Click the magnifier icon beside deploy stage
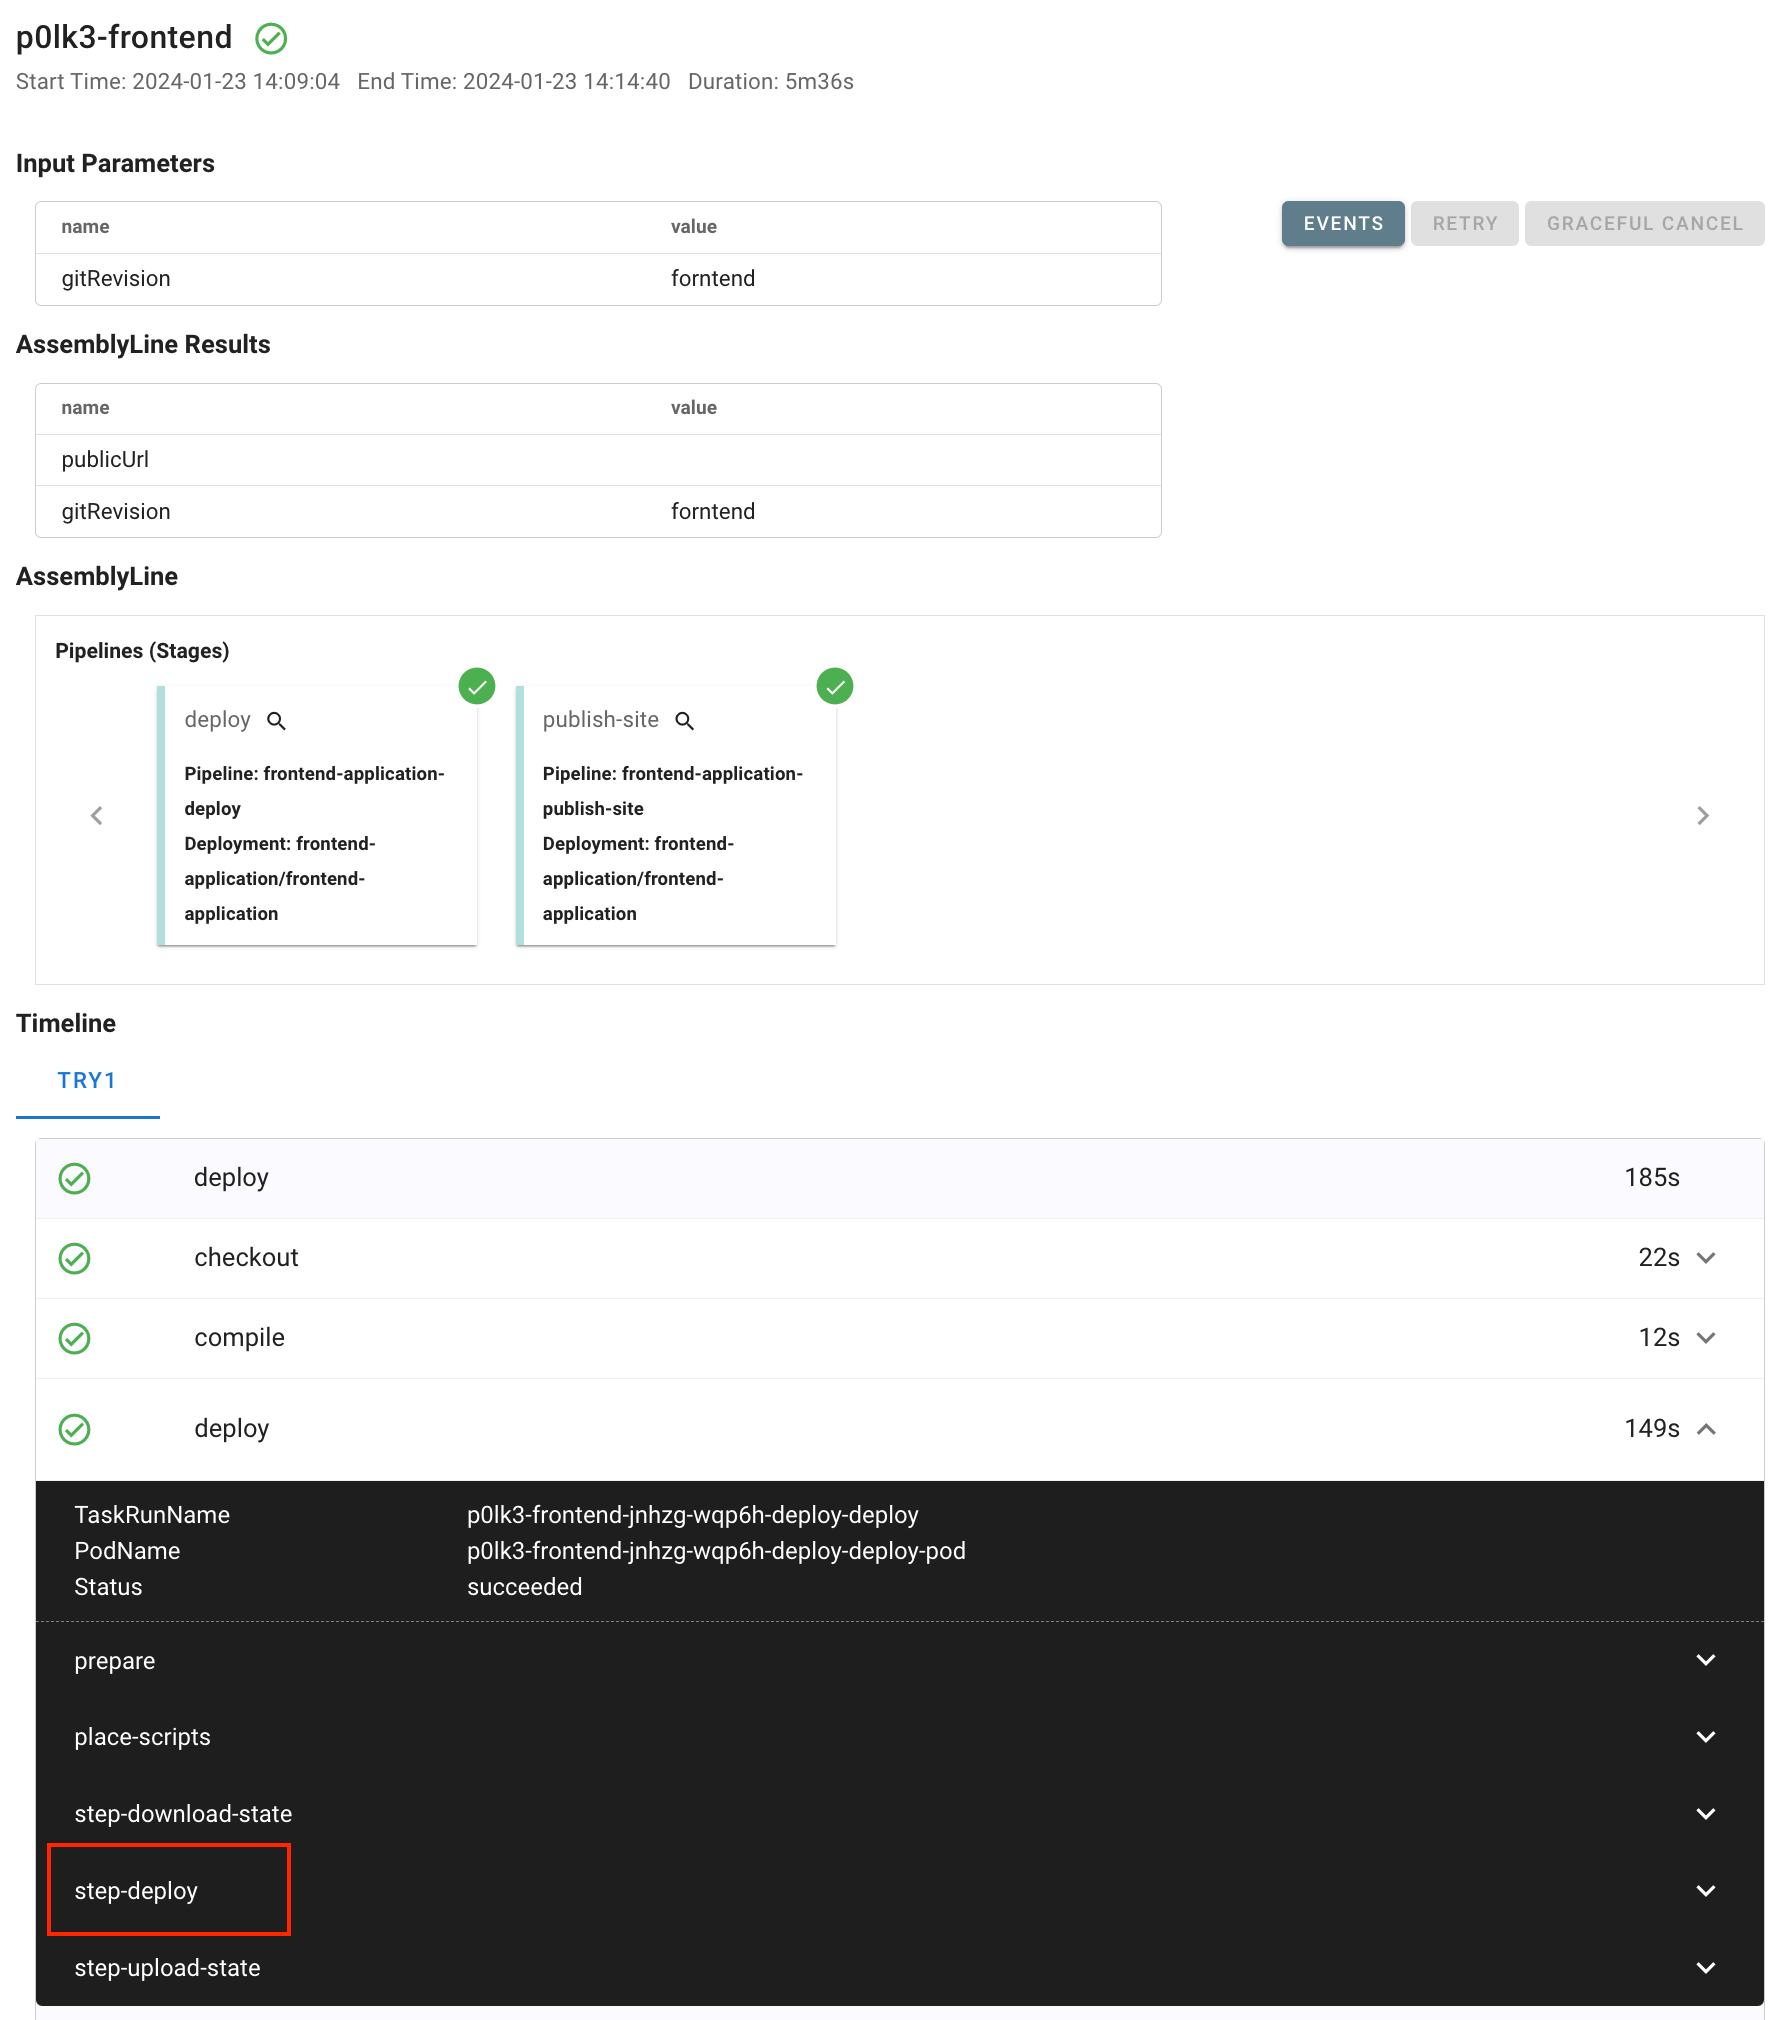This screenshot has height=2020, width=1792. click(276, 721)
